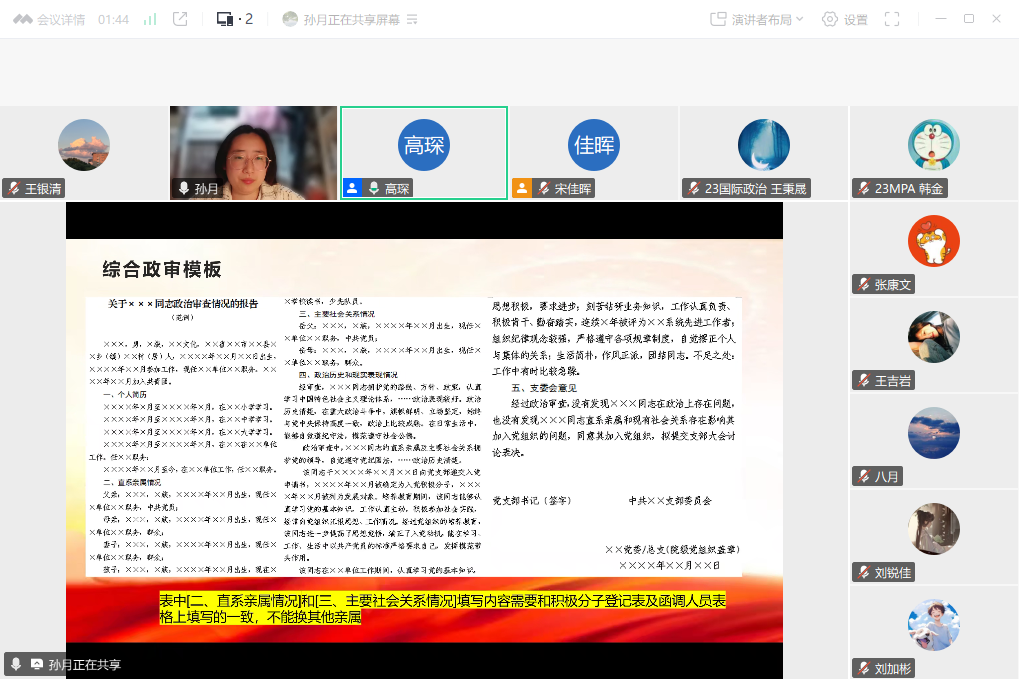1019x679 pixels.
Task: Click the blue host icon on 高琛's tile
Action: (351, 188)
